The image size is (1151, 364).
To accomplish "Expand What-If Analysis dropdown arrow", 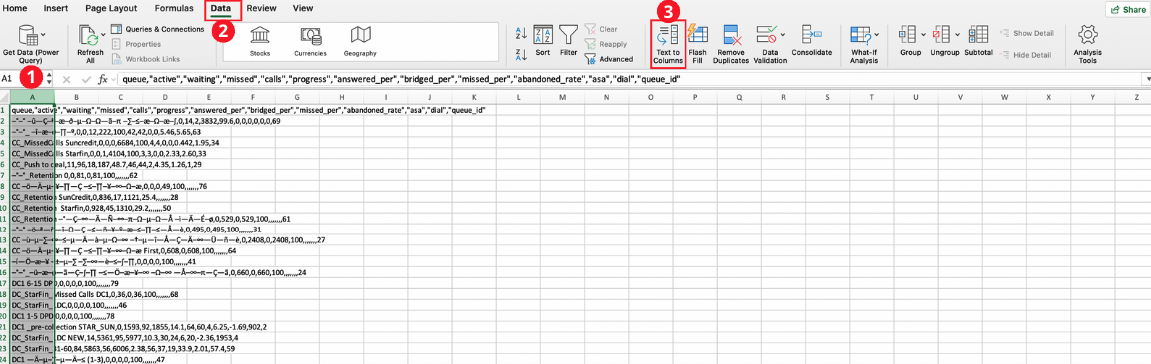I will 875,34.
